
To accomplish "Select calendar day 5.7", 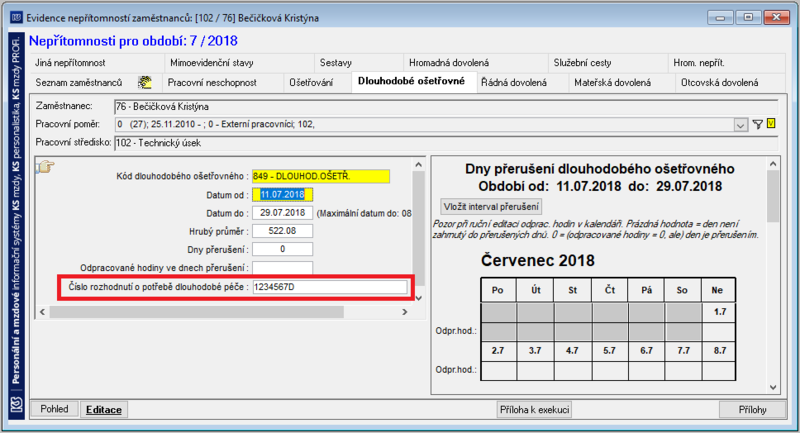I will [610, 351].
